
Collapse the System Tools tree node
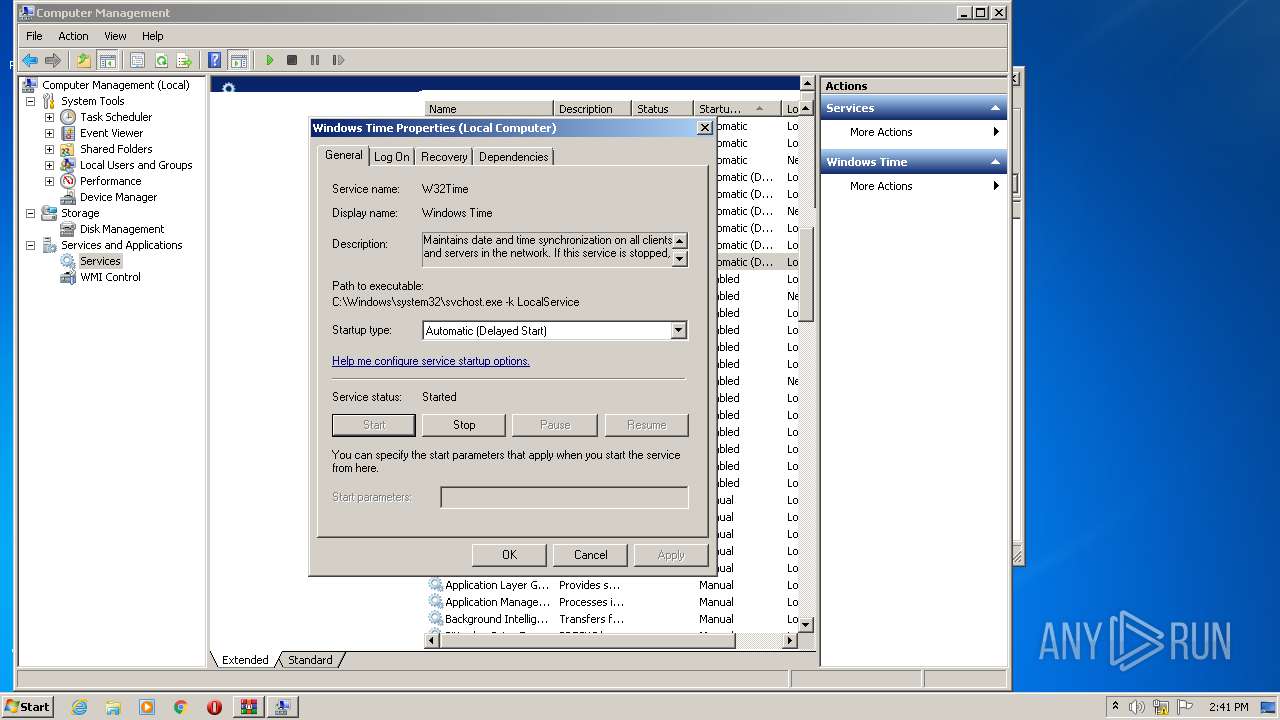click(x=30, y=101)
